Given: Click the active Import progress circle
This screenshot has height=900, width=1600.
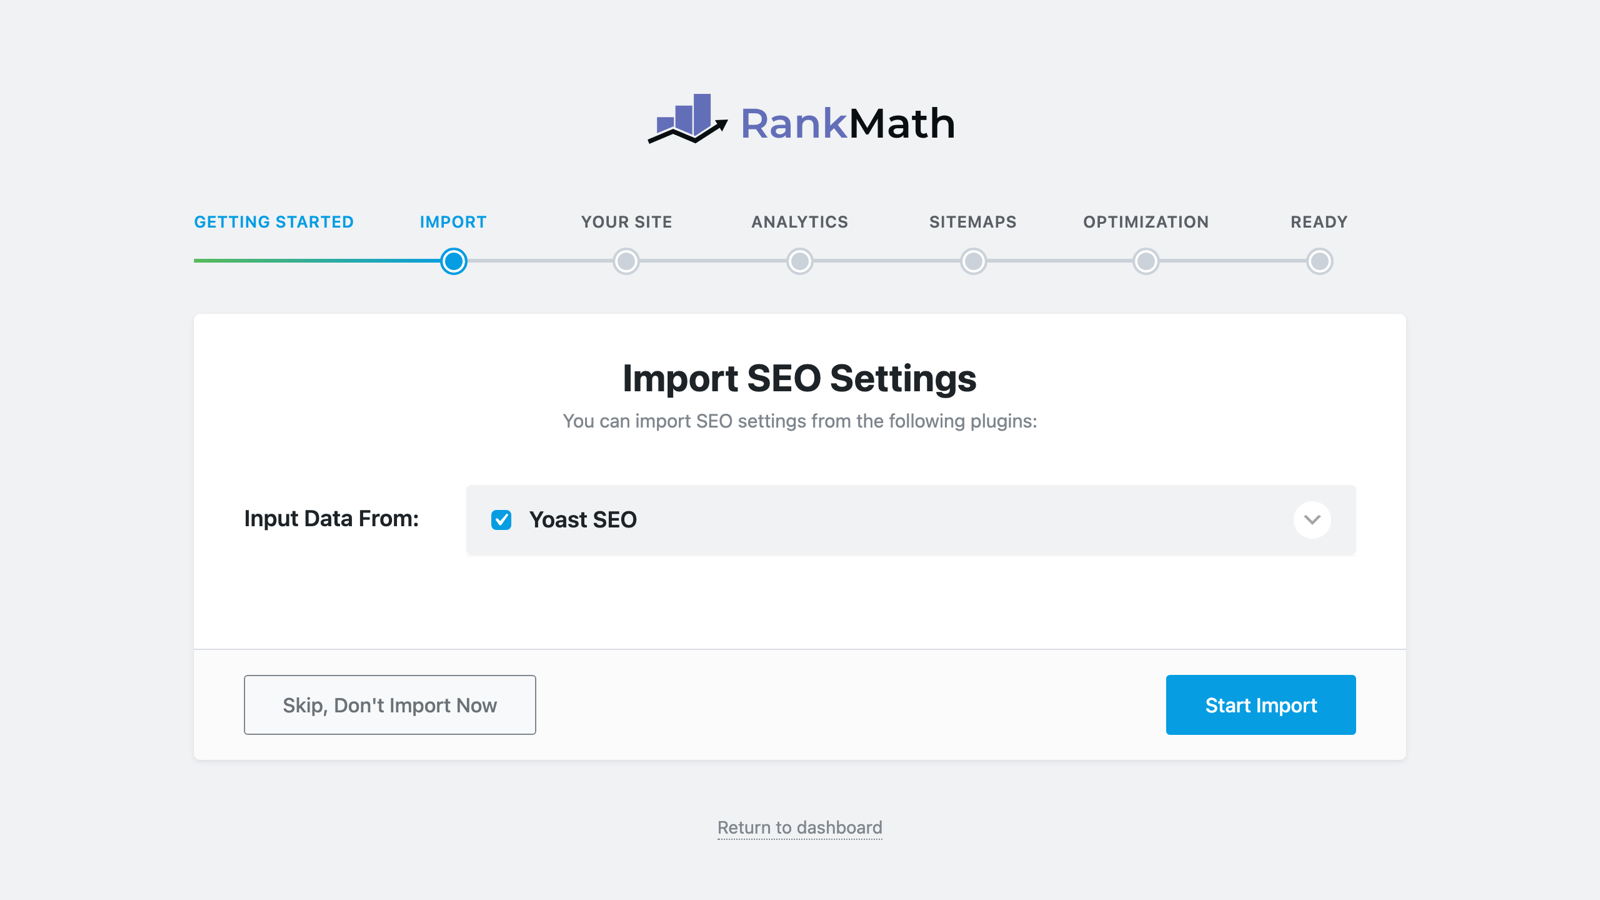Looking at the screenshot, I should 453,261.
